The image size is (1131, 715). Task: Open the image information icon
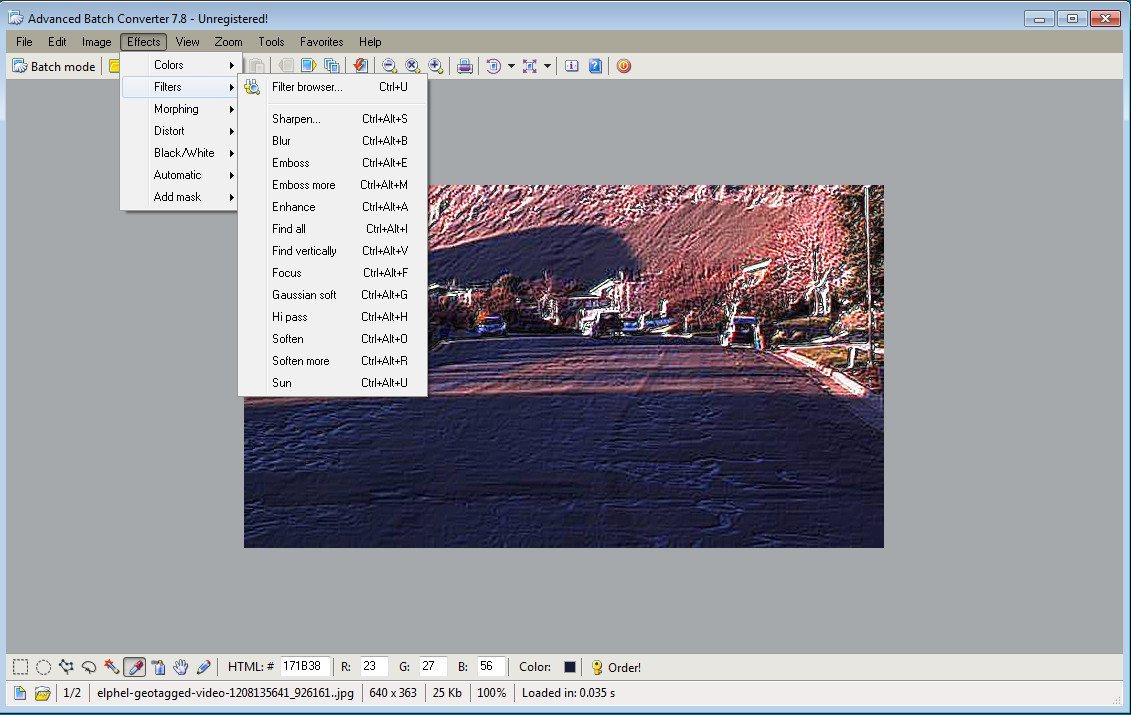tap(571, 65)
